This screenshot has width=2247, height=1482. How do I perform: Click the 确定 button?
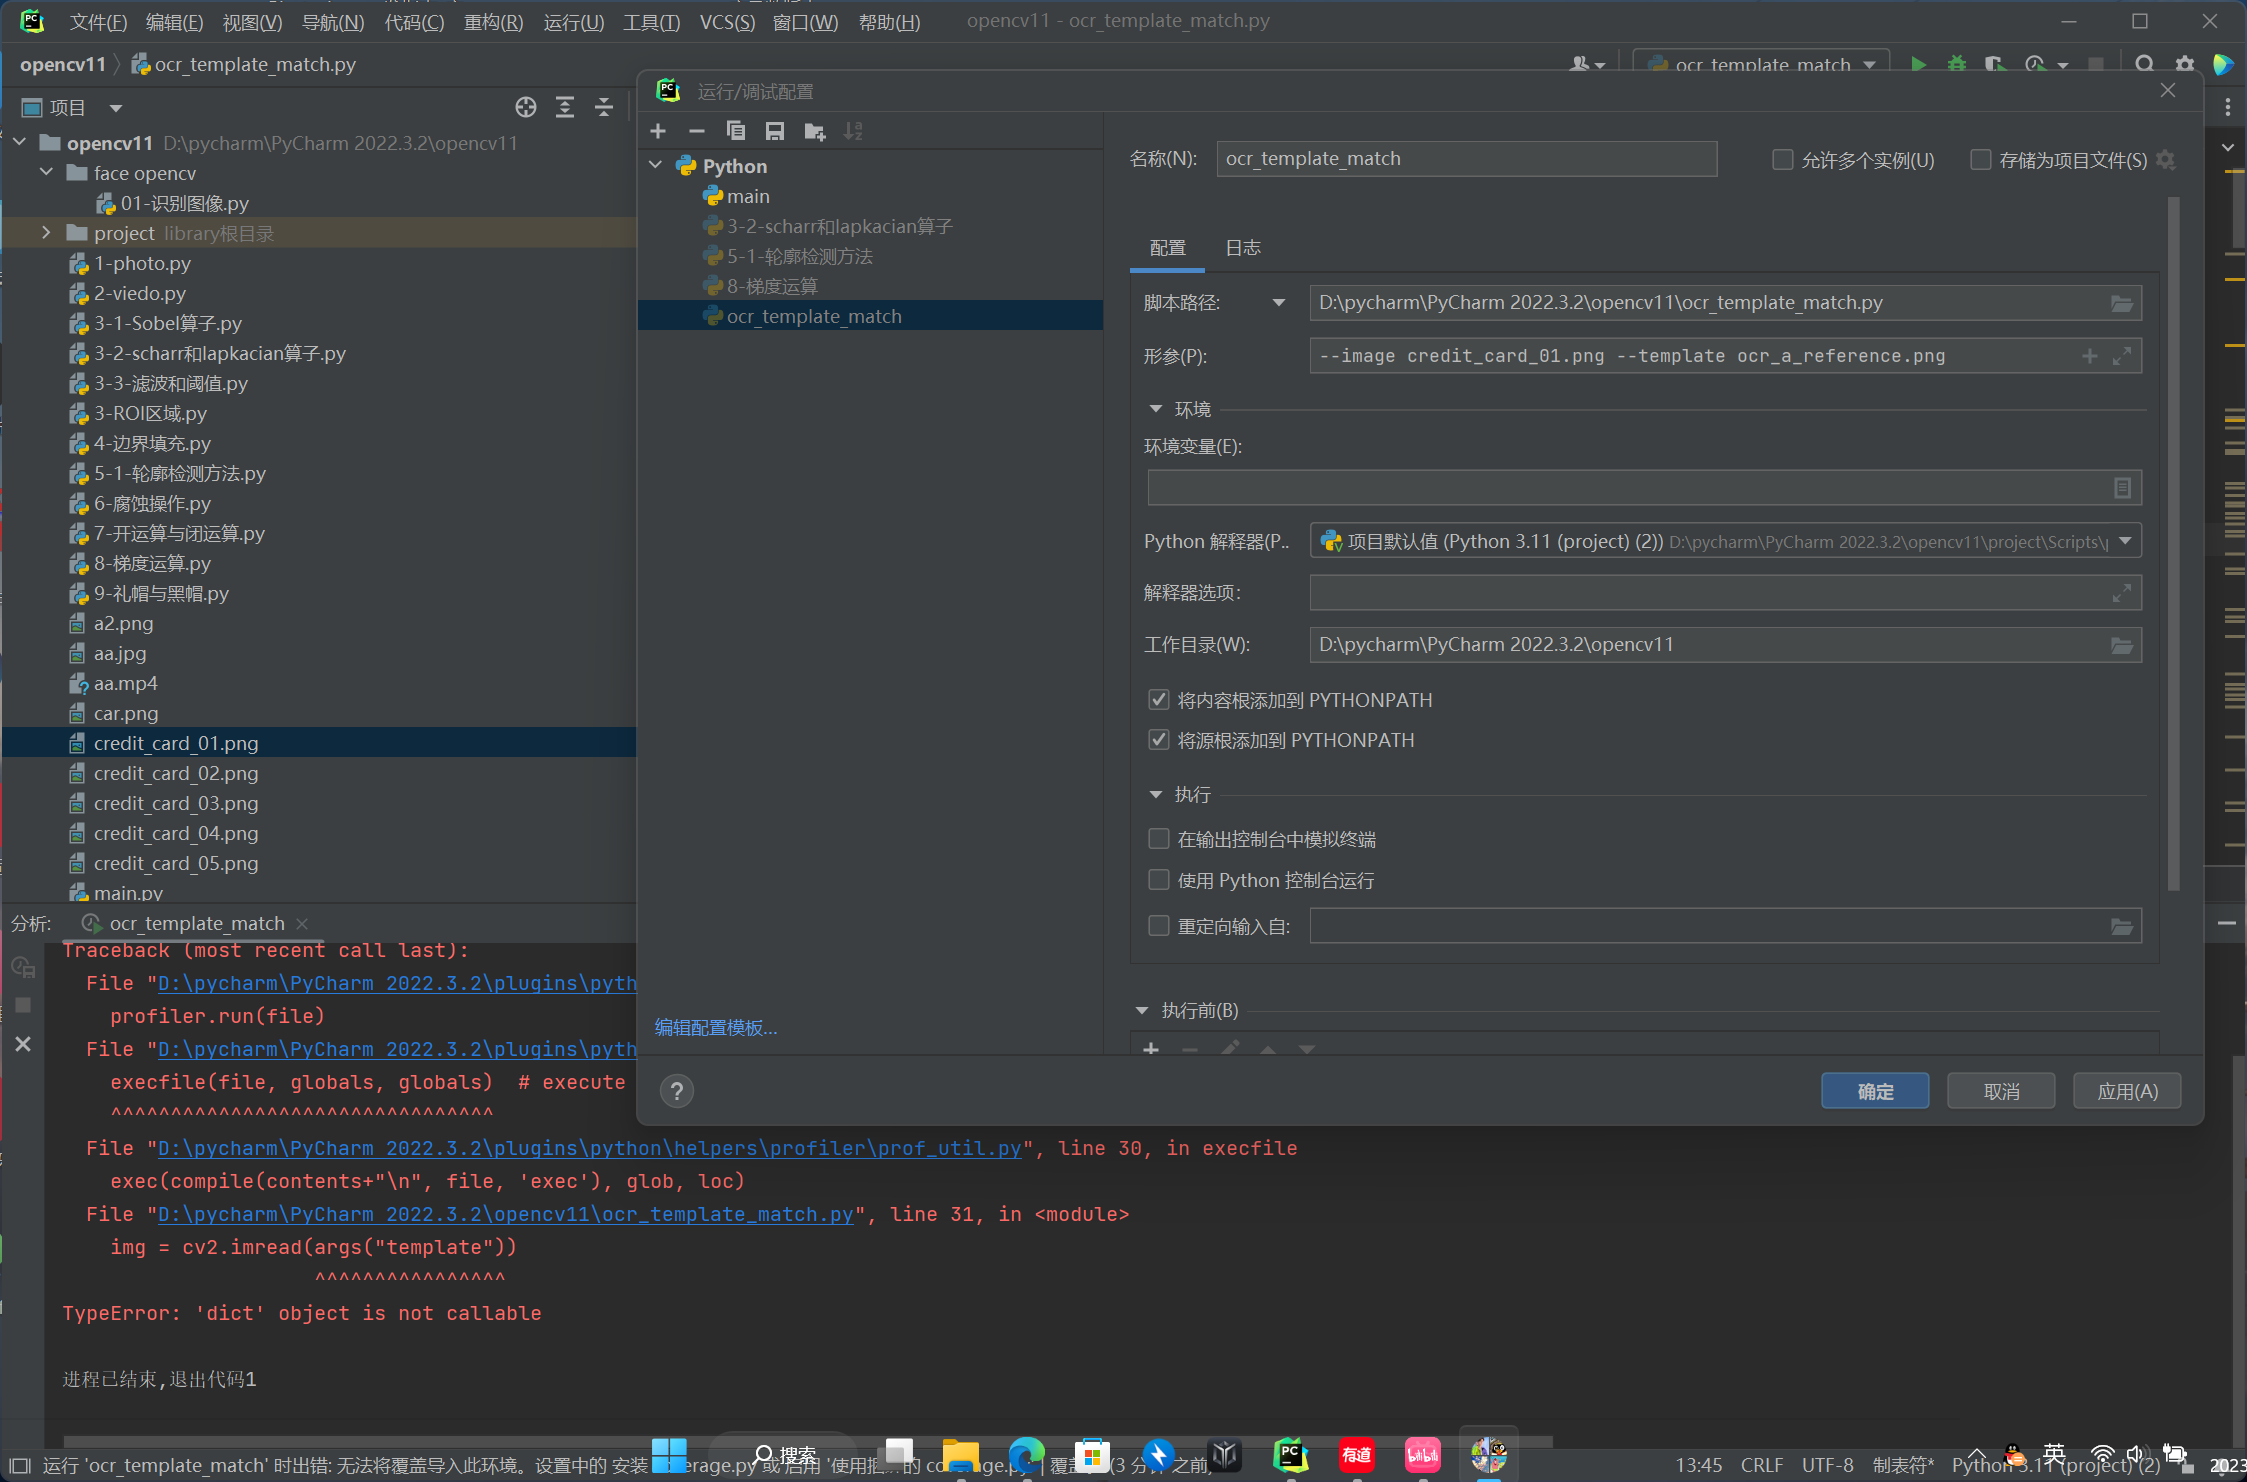click(1874, 1091)
